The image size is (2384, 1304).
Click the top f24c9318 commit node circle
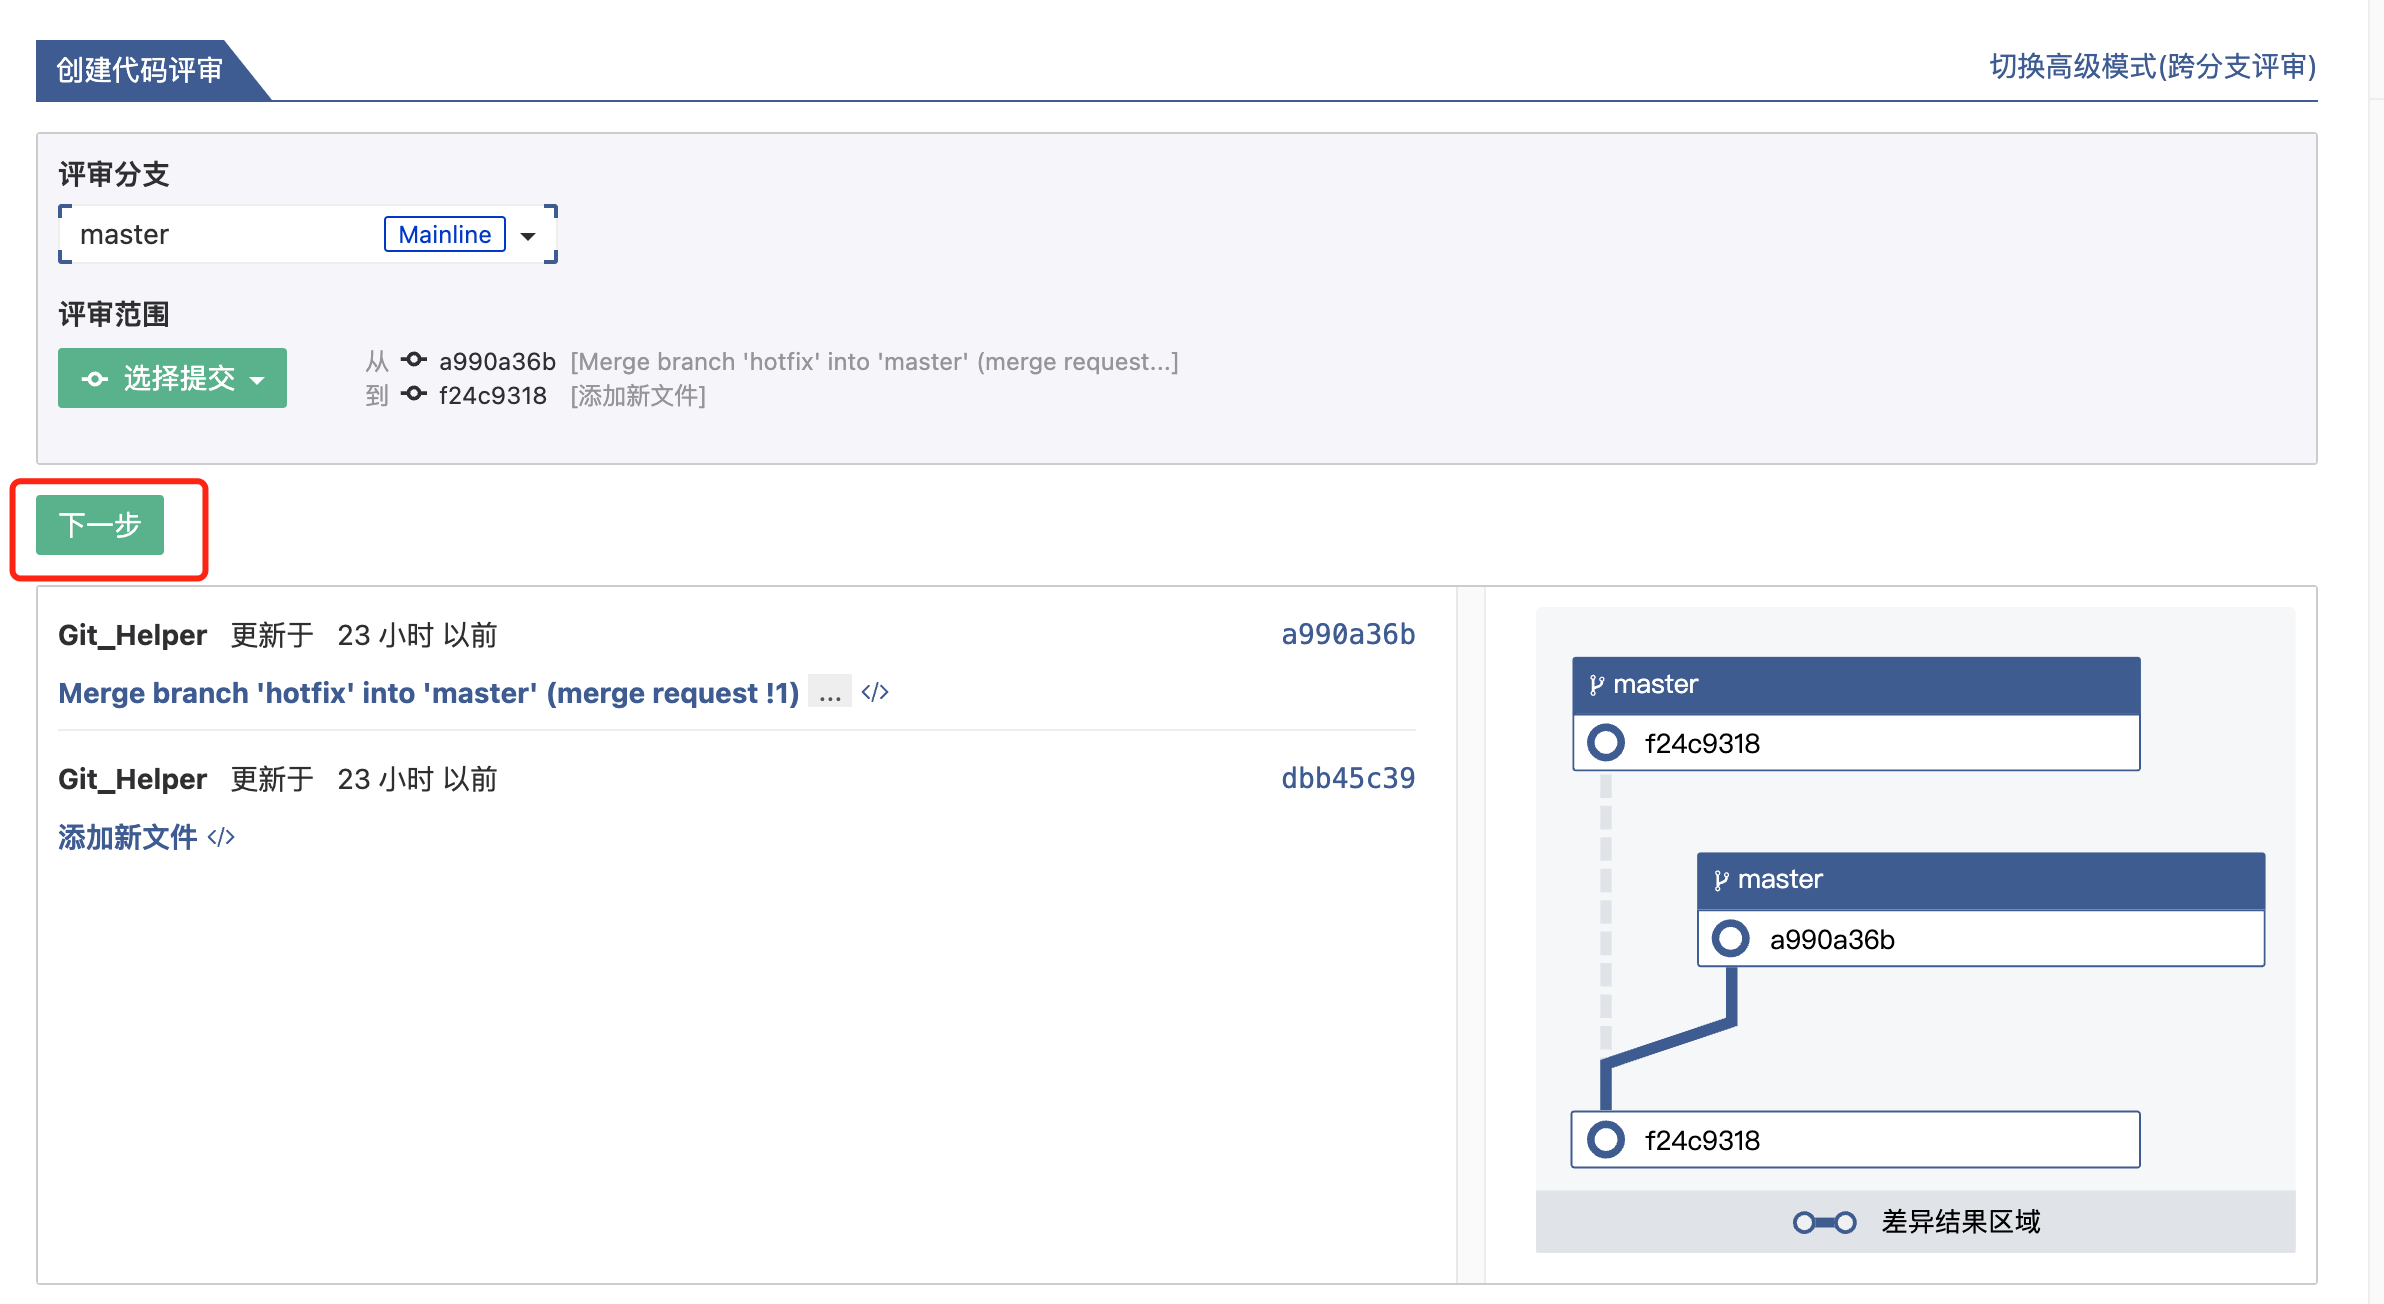point(1606,743)
